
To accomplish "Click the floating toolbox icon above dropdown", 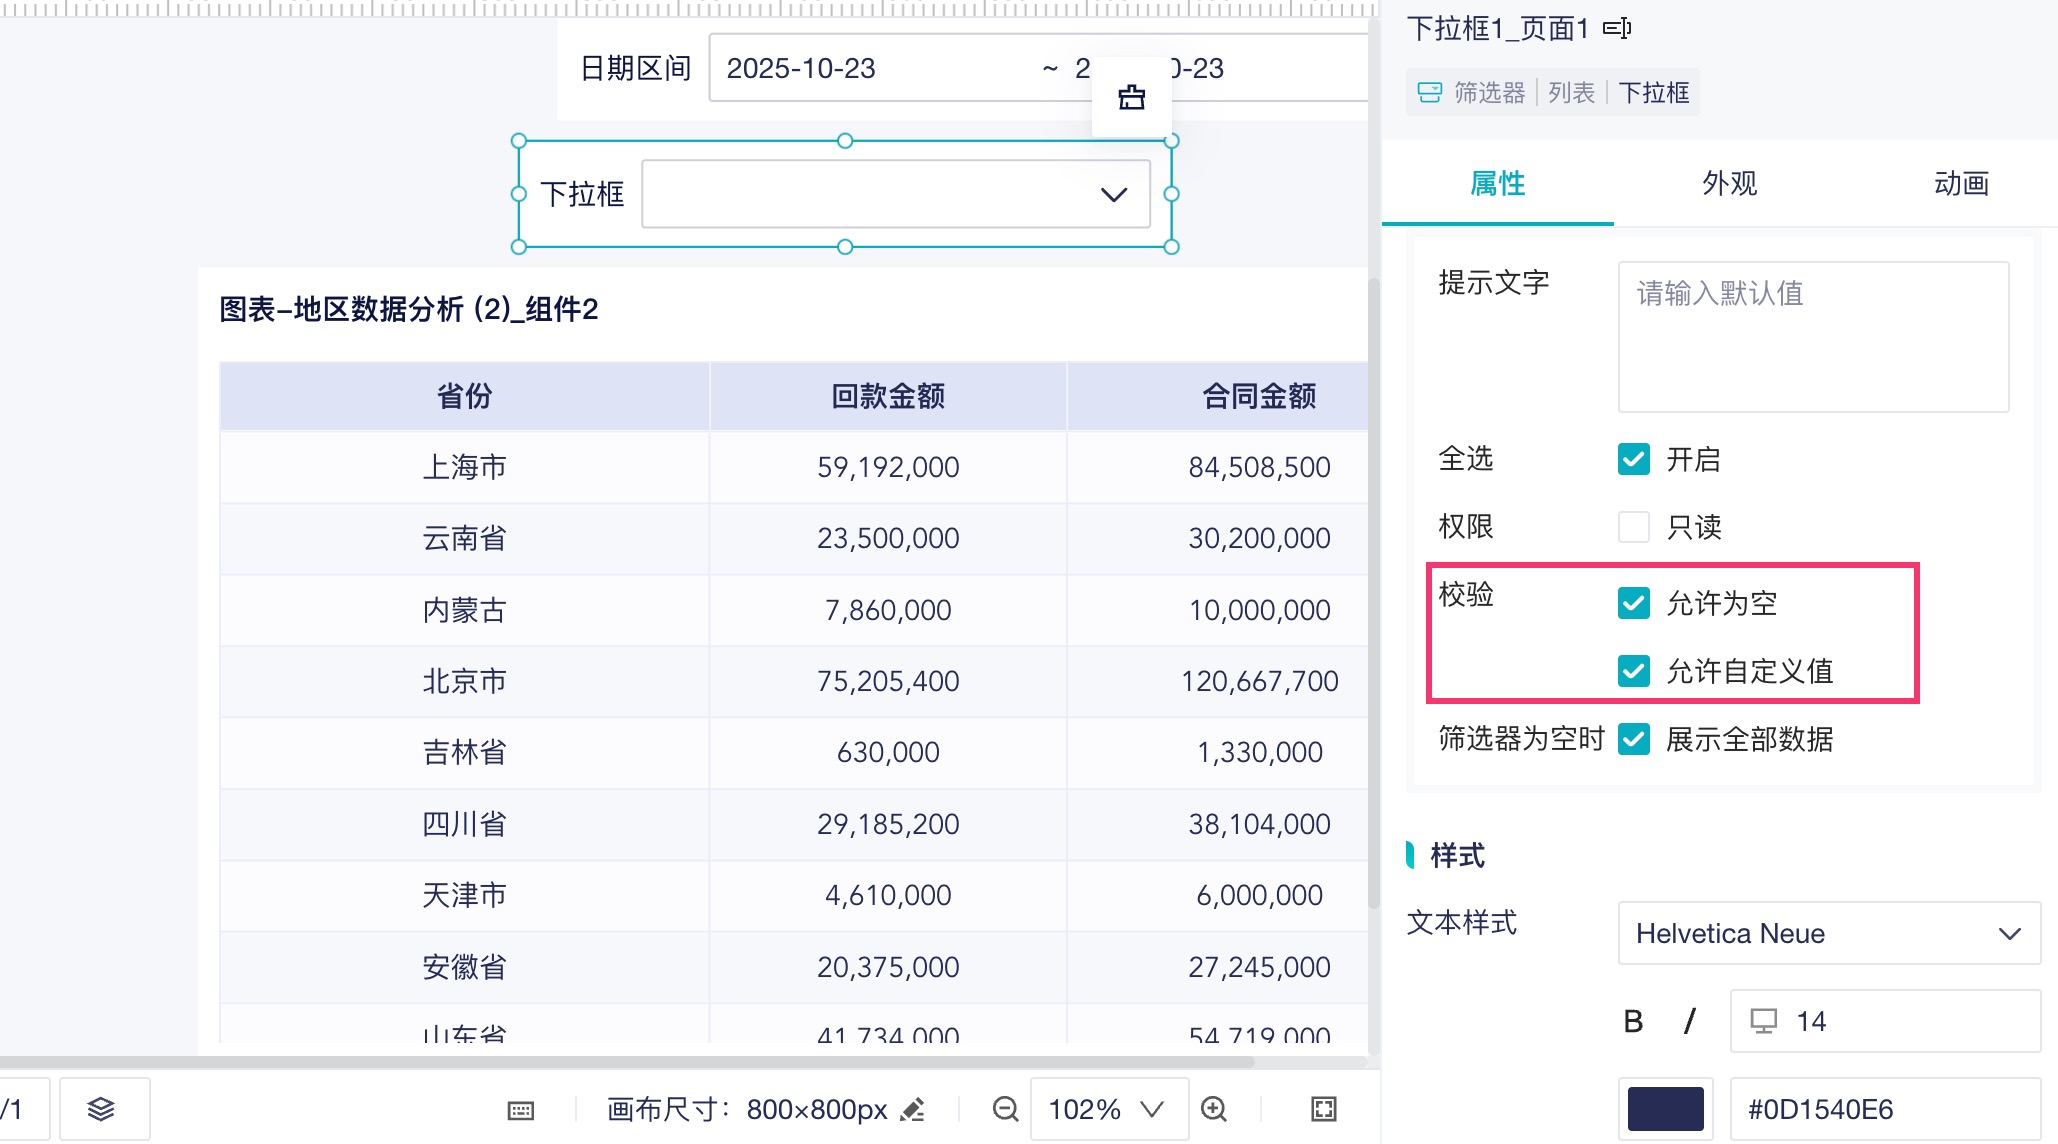I will 1131,98.
